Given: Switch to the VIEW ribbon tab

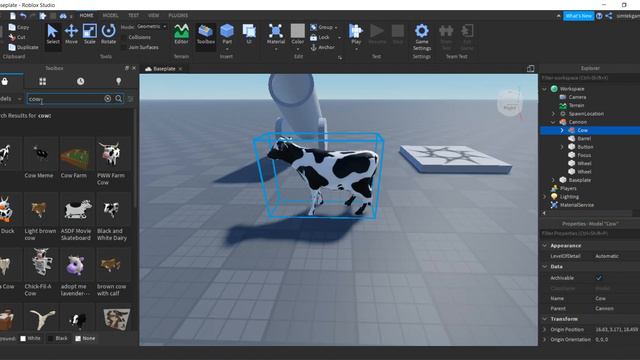Looking at the screenshot, I should [153, 16].
